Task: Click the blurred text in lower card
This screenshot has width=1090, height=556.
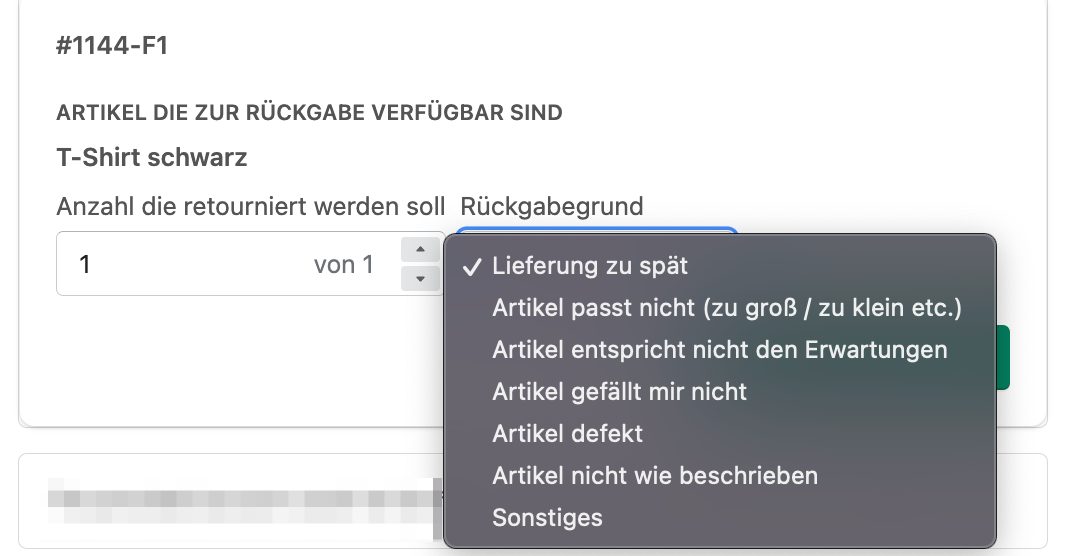Action: pyautogui.click(x=245, y=500)
